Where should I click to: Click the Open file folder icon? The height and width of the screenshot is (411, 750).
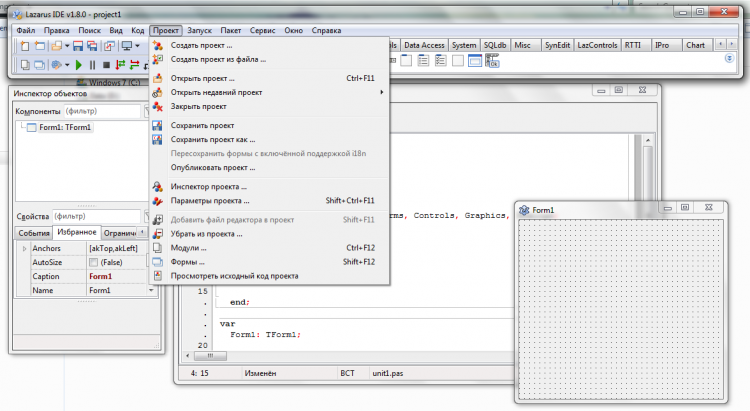56,46
